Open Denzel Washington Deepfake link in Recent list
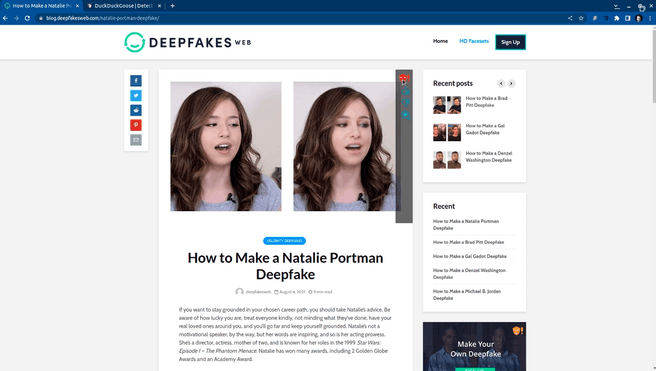The image size is (656, 371). 469,274
